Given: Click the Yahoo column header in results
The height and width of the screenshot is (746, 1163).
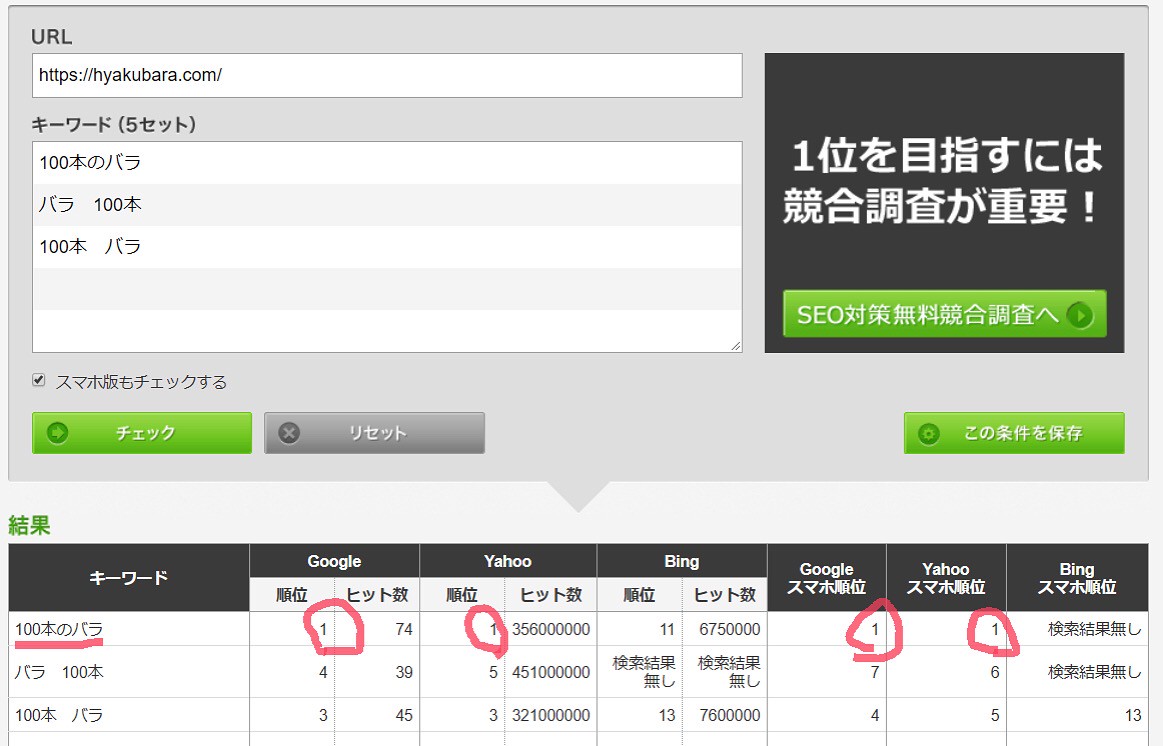Looking at the screenshot, I should (507, 561).
